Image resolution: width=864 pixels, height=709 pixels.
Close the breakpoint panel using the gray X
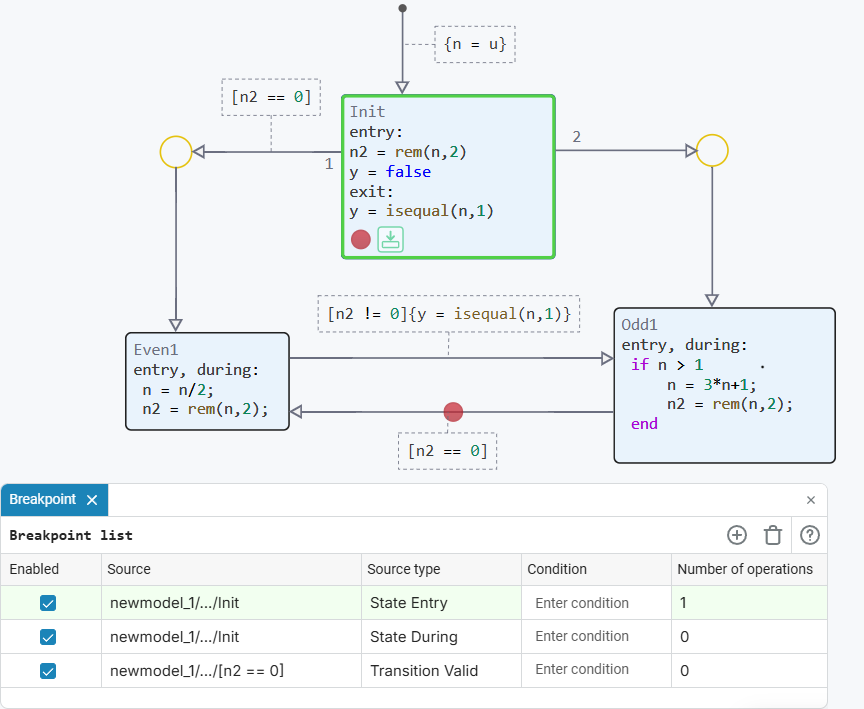[811, 500]
